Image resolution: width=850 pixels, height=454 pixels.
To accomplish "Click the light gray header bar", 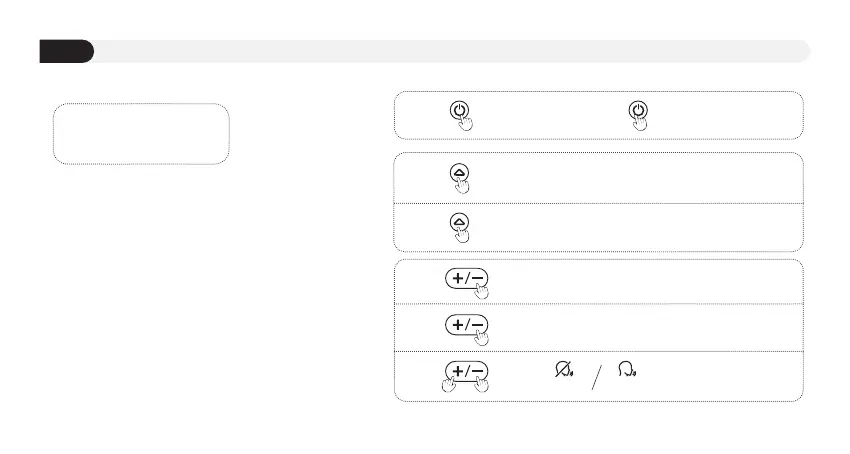I will 450,51.
